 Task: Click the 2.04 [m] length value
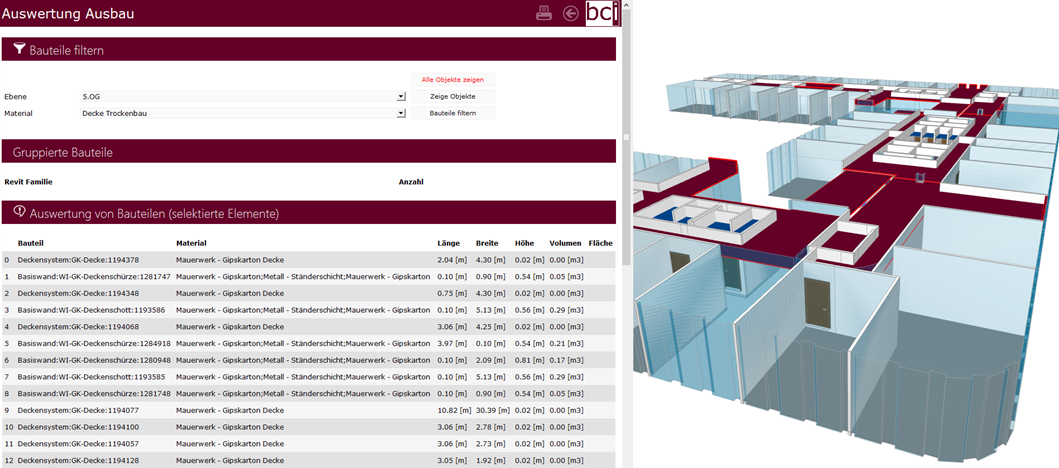[x=452, y=259]
